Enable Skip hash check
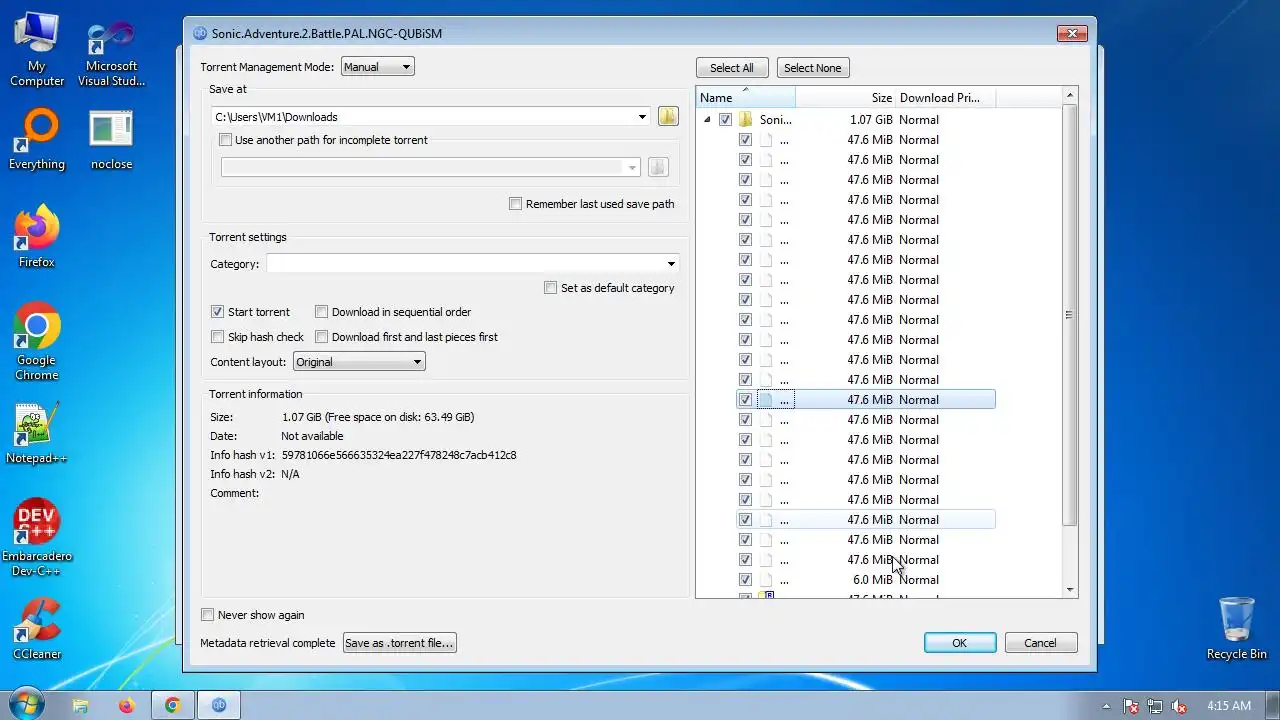 click(218, 337)
